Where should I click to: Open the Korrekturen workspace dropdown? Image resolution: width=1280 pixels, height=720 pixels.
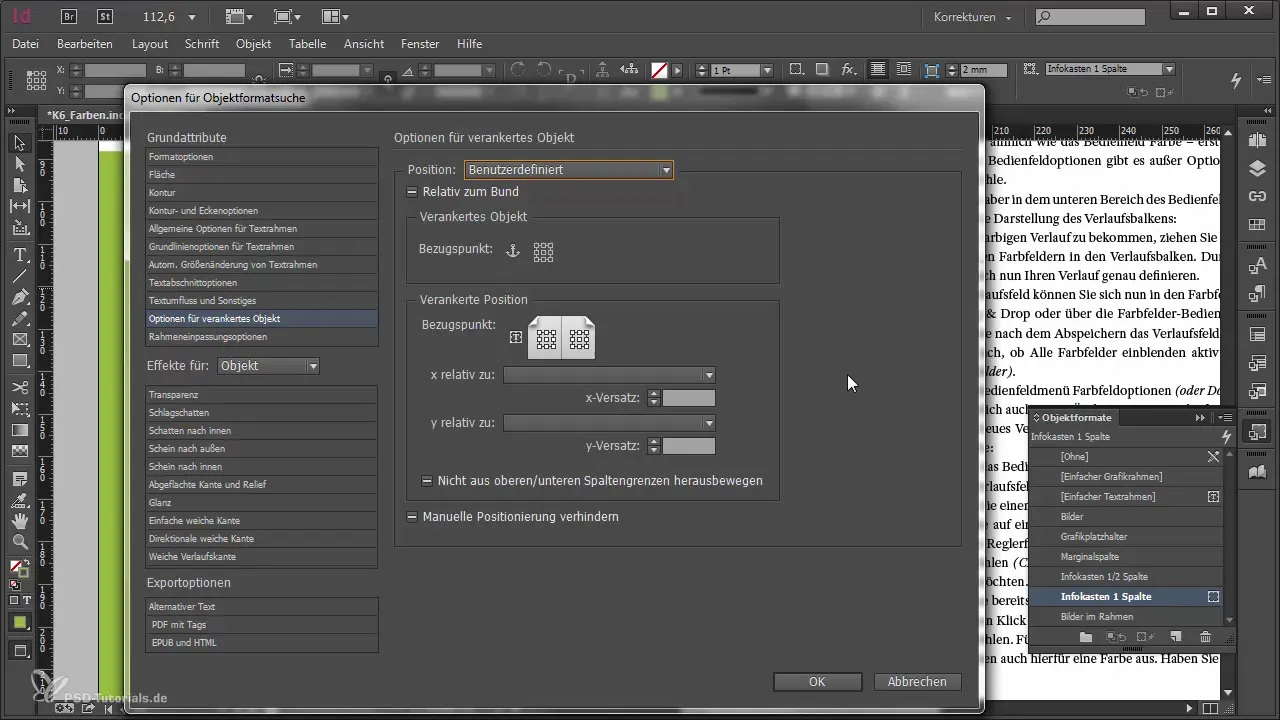point(972,17)
